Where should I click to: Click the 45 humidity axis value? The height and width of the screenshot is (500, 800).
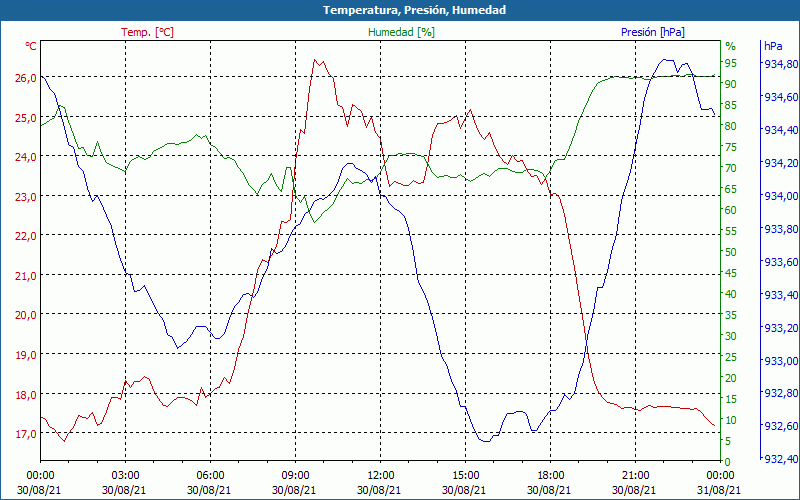(x=731, y=273)
